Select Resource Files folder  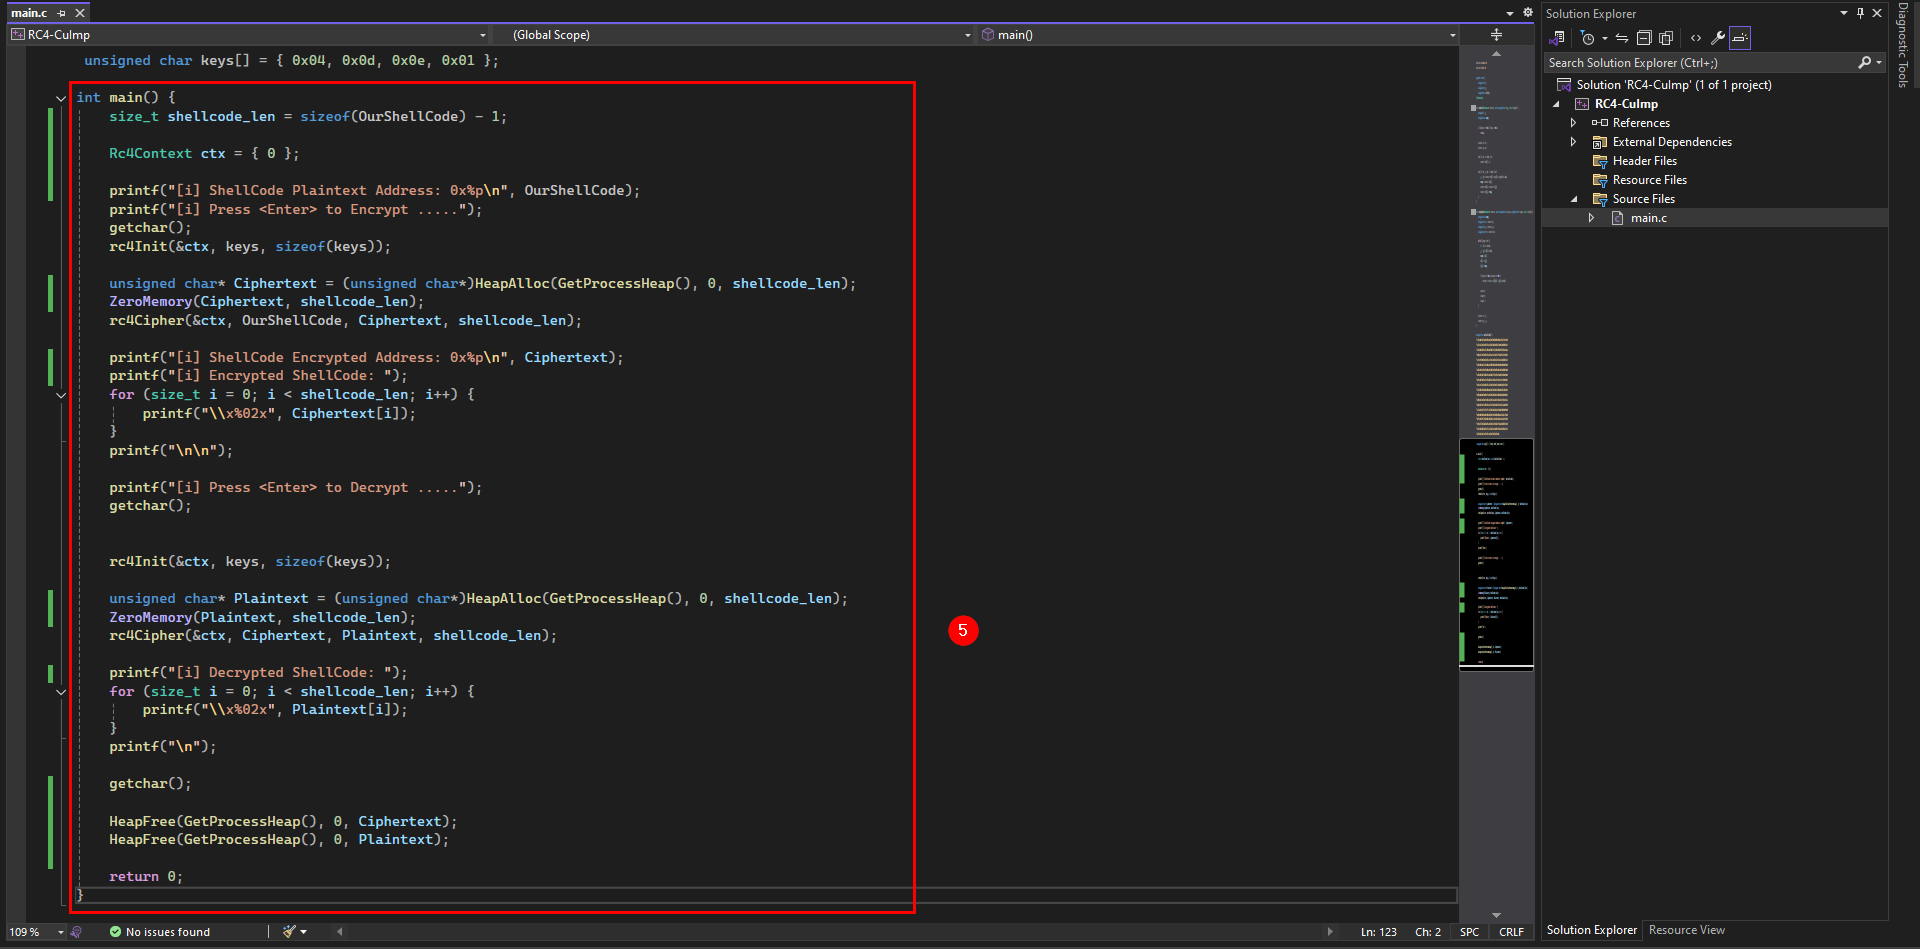click(x=1649, y=180)
